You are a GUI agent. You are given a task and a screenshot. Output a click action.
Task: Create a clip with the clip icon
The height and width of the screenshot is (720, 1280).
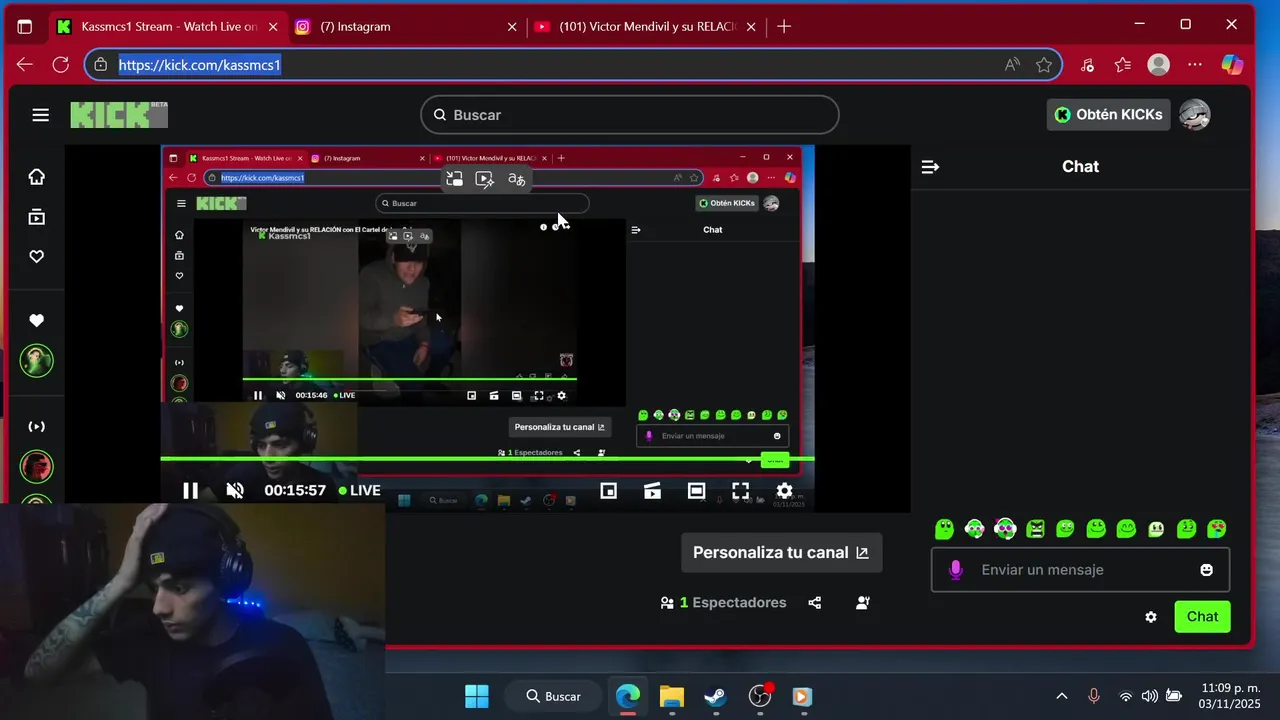[x=652, y=491]
